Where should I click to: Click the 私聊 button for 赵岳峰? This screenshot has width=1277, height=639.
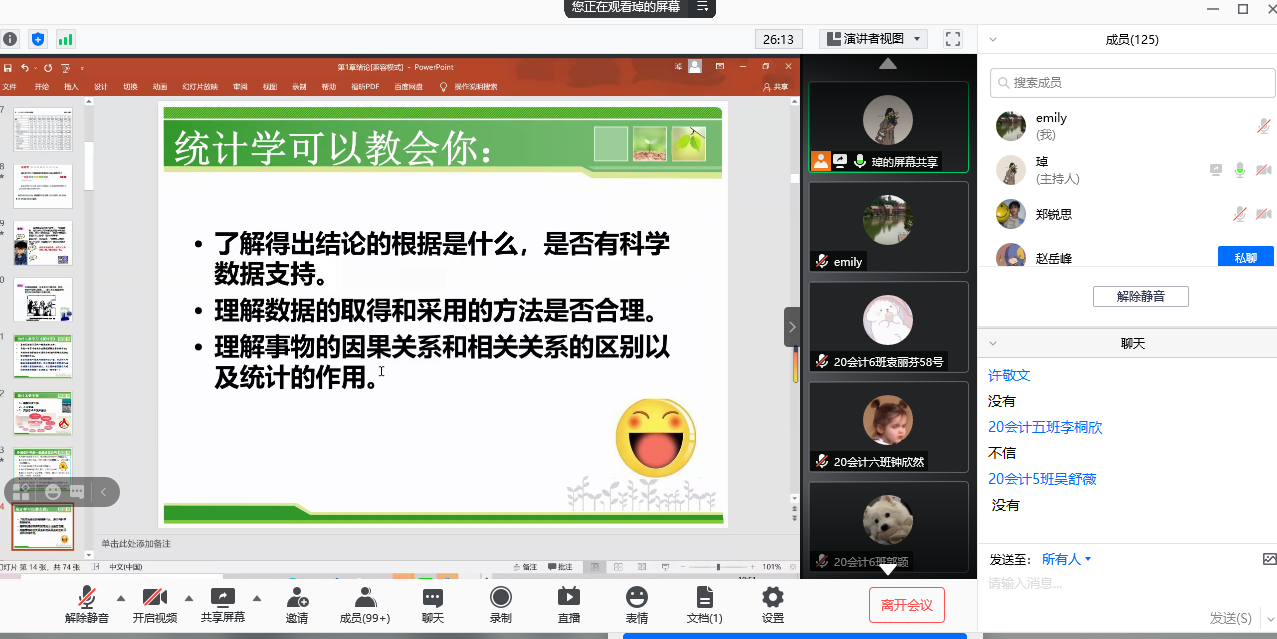pyautogui.click(x=1245, y=257)
